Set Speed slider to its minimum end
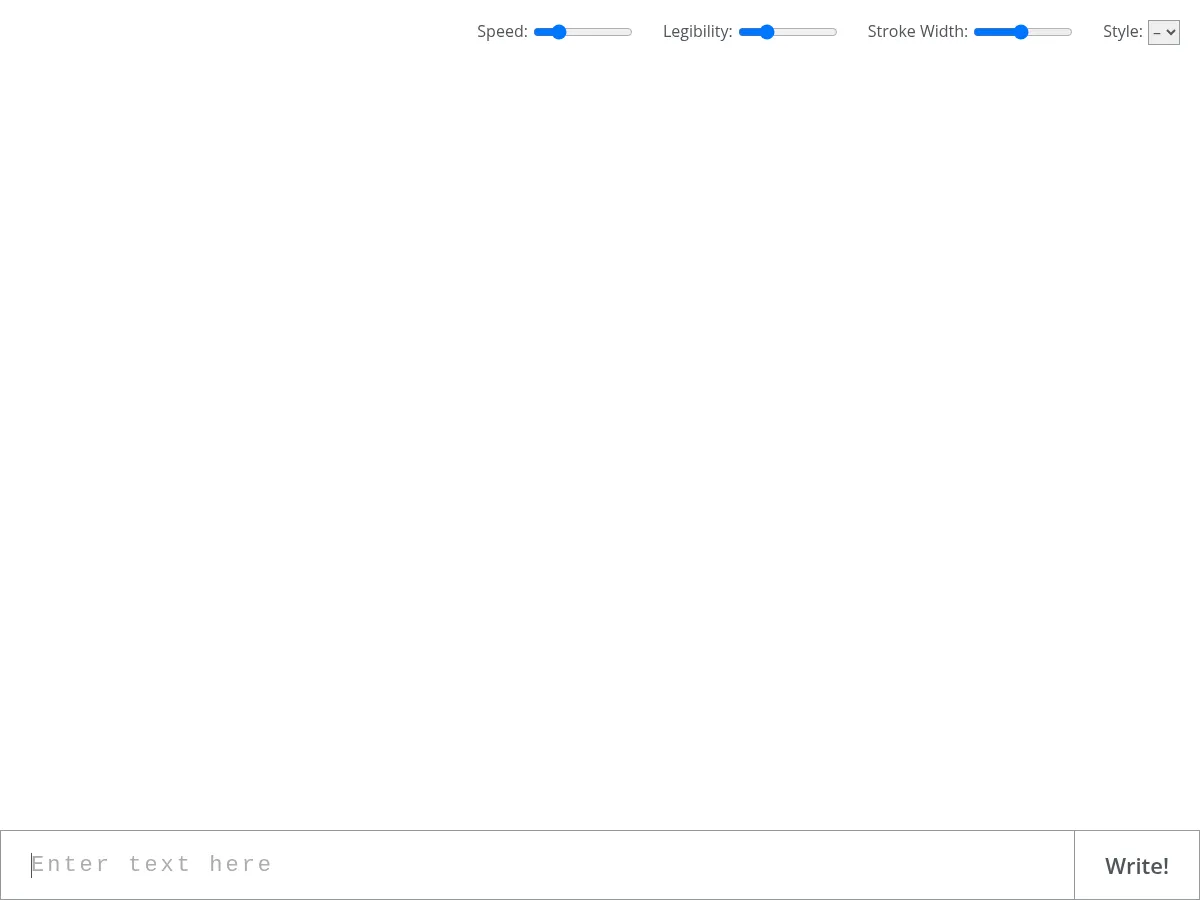 coord(535,32)
